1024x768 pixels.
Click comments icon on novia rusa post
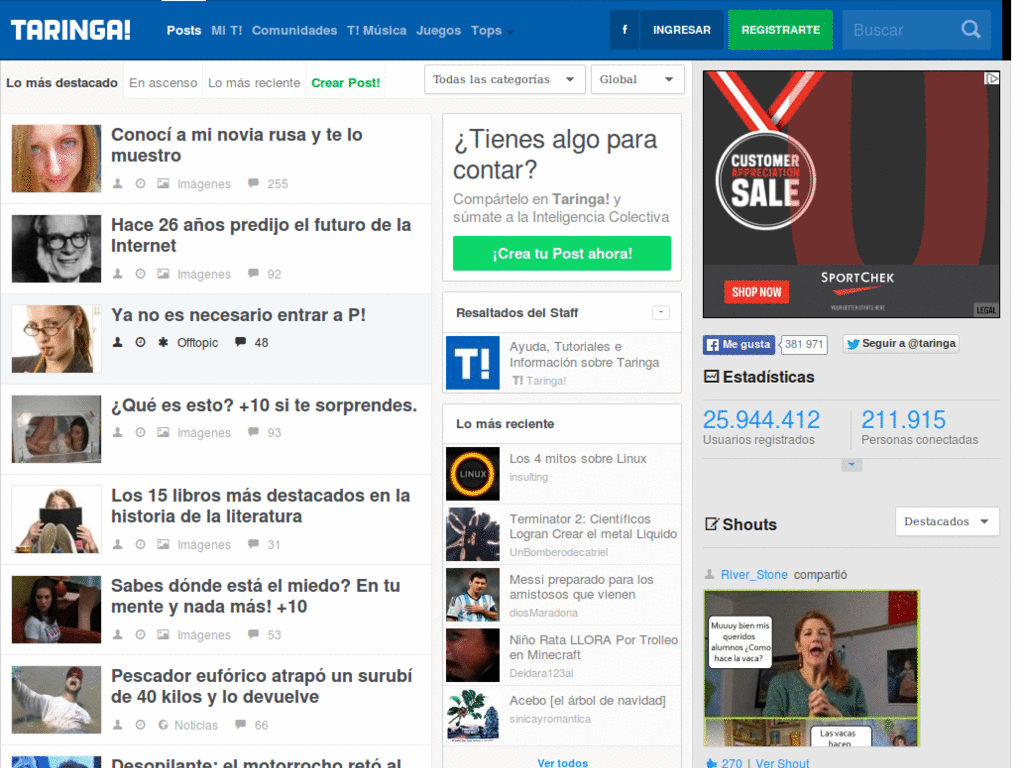(253, 184)
